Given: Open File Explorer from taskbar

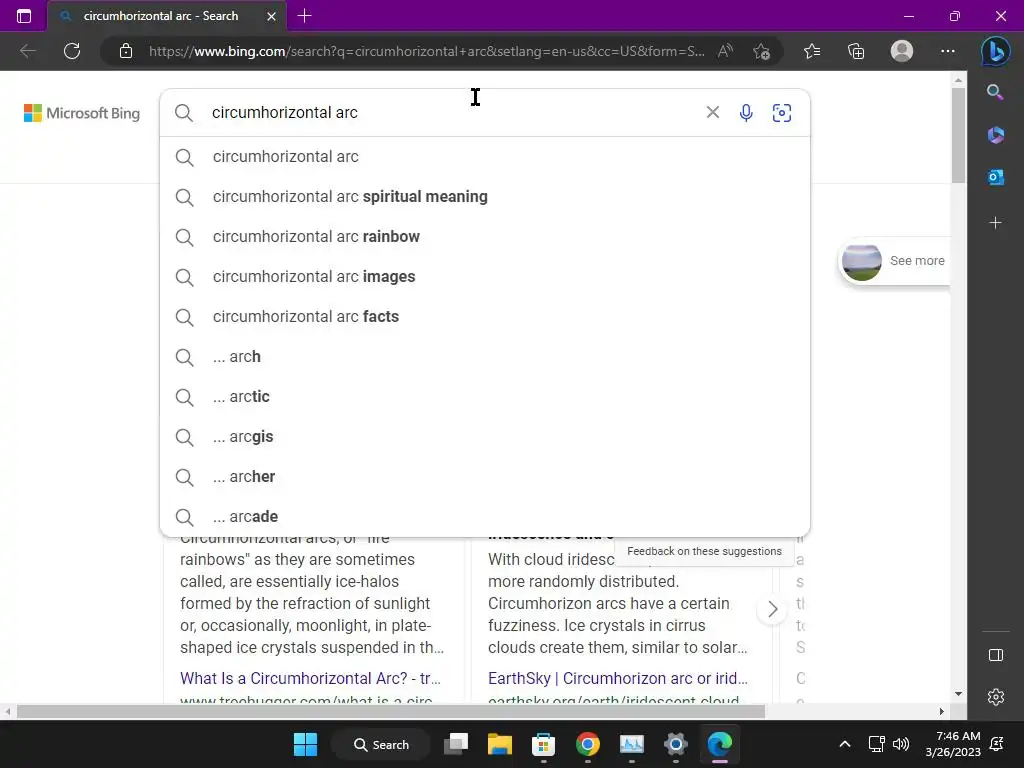Looking at the screenshot, I should tap(500, 744).
